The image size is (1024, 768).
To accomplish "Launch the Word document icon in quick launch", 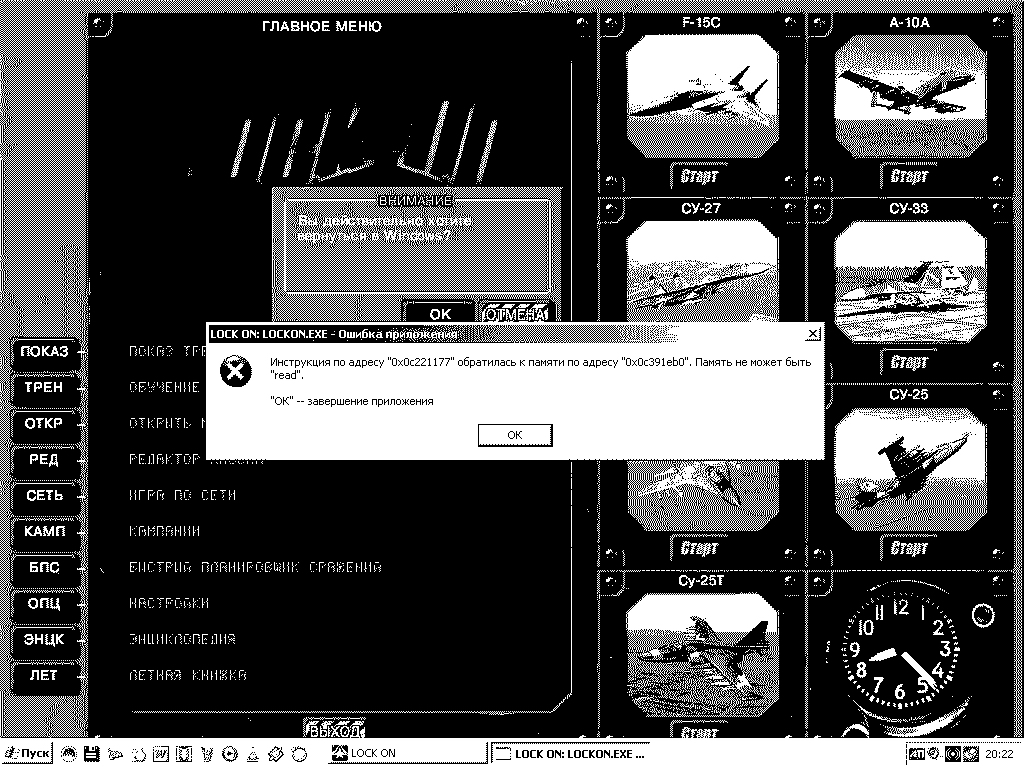I will [160, 754].
